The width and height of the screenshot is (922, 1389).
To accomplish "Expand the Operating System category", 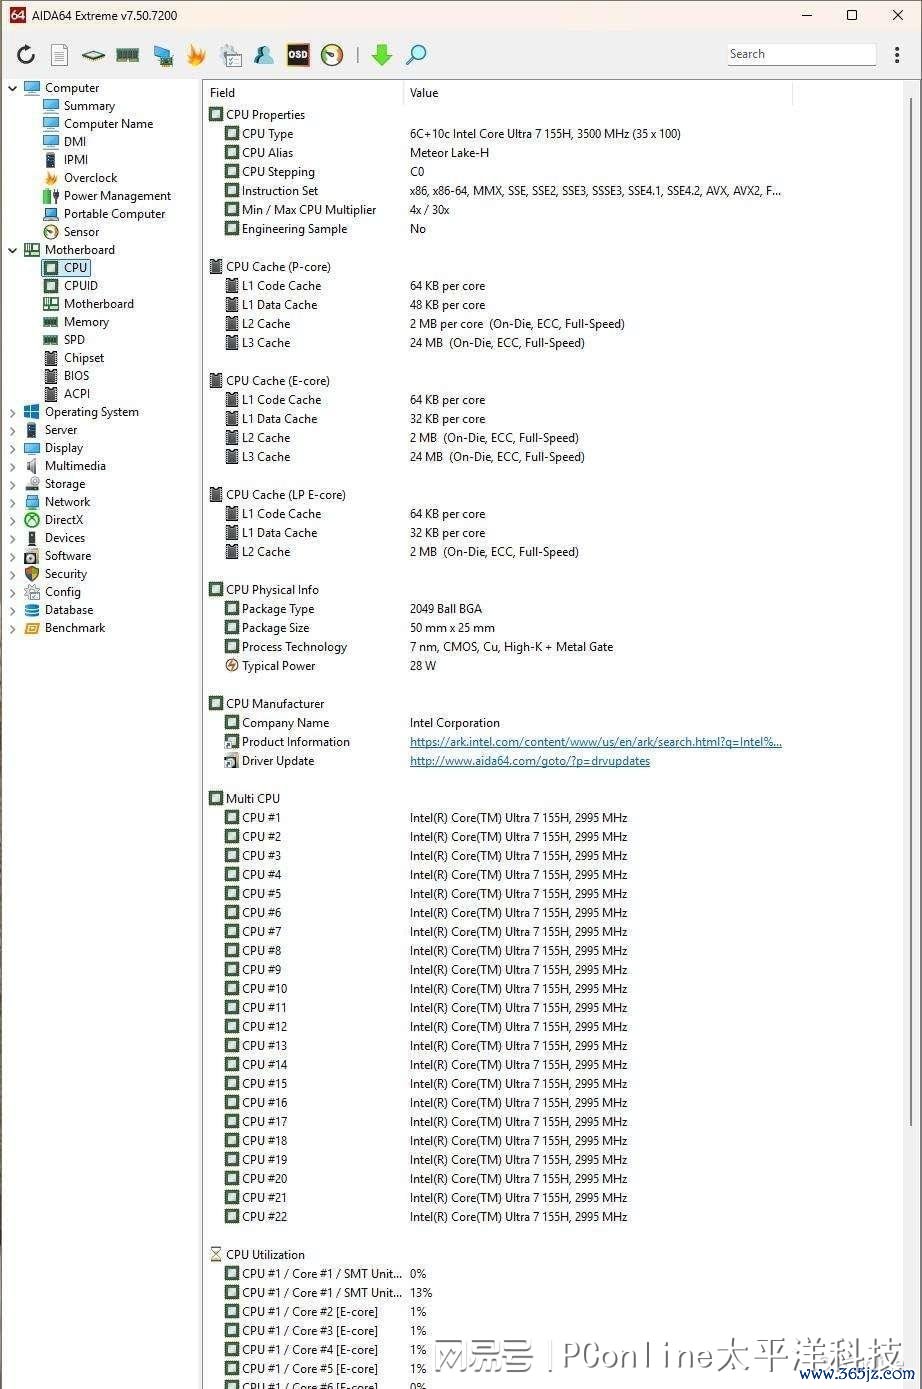I will pyautogui.click(x=13, y=412).
